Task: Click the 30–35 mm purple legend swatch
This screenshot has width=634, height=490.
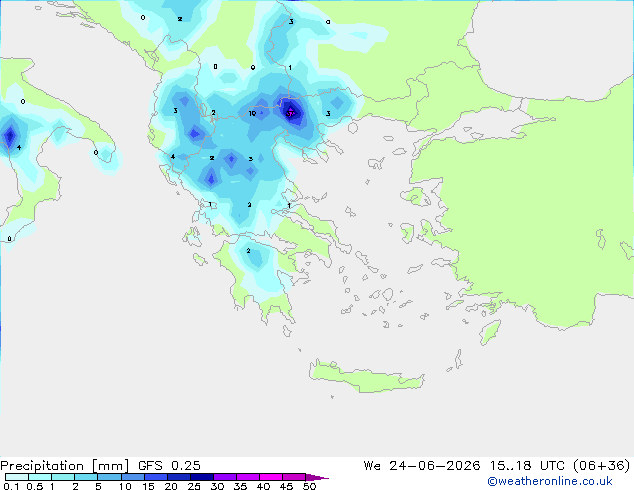Action: (225, 477)
